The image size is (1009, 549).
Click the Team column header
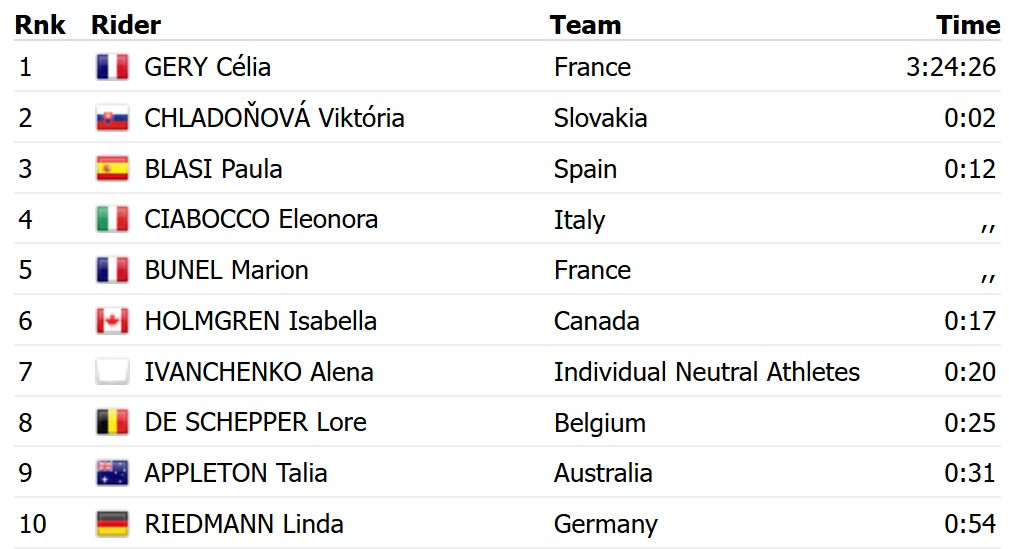click(585, 25)
